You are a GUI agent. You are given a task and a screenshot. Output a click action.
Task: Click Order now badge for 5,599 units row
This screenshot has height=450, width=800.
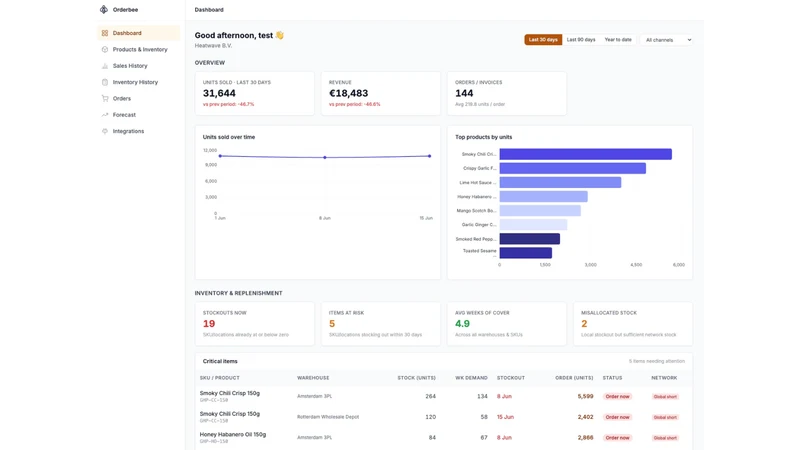[617, 396]
